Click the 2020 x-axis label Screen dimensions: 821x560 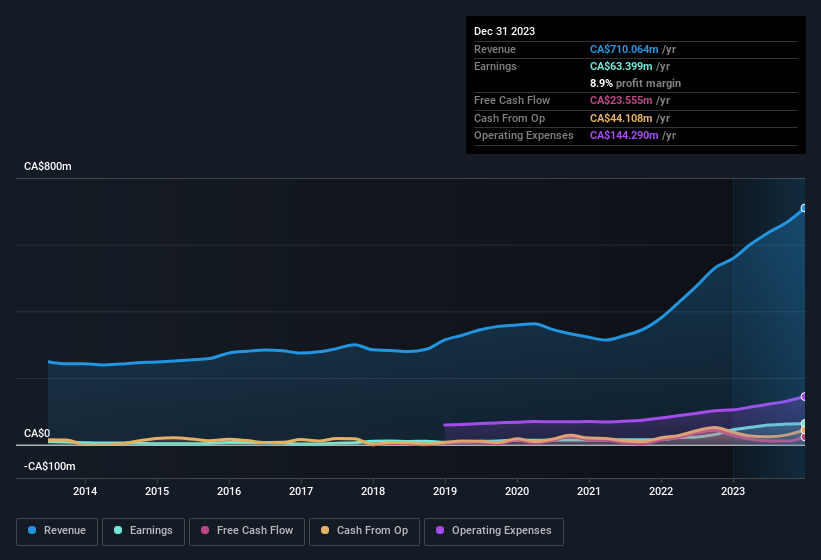click(x=517, y=491)
